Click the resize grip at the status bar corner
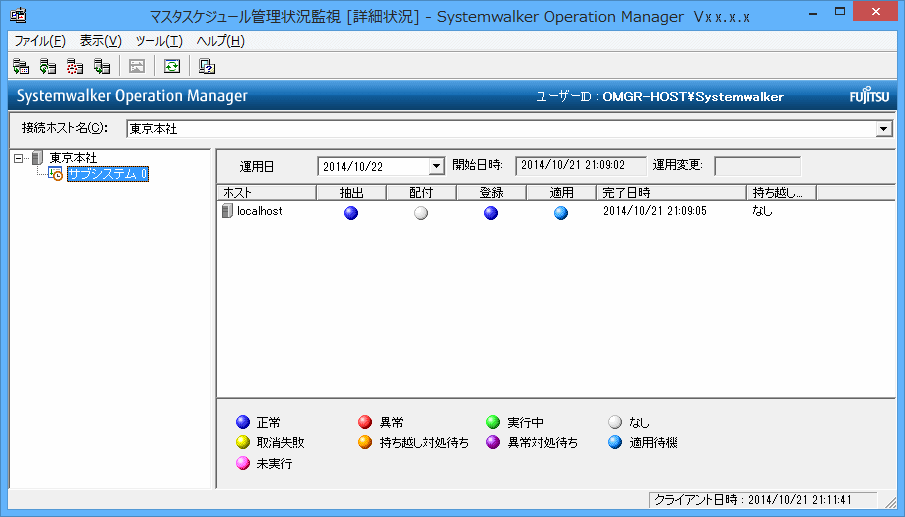Screen dimensions: 905x517 [890, 501]
